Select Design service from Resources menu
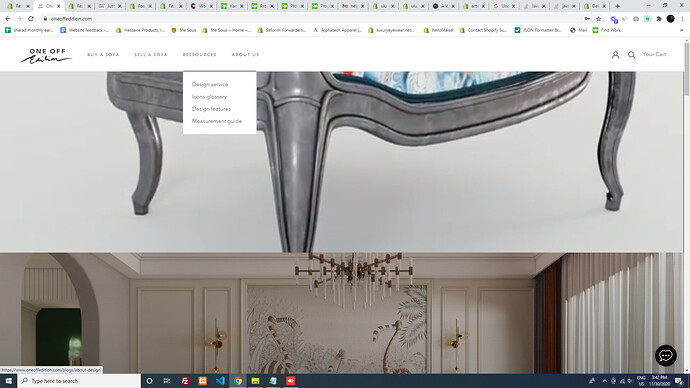The image size is (690, 388). tap(210, 84)
